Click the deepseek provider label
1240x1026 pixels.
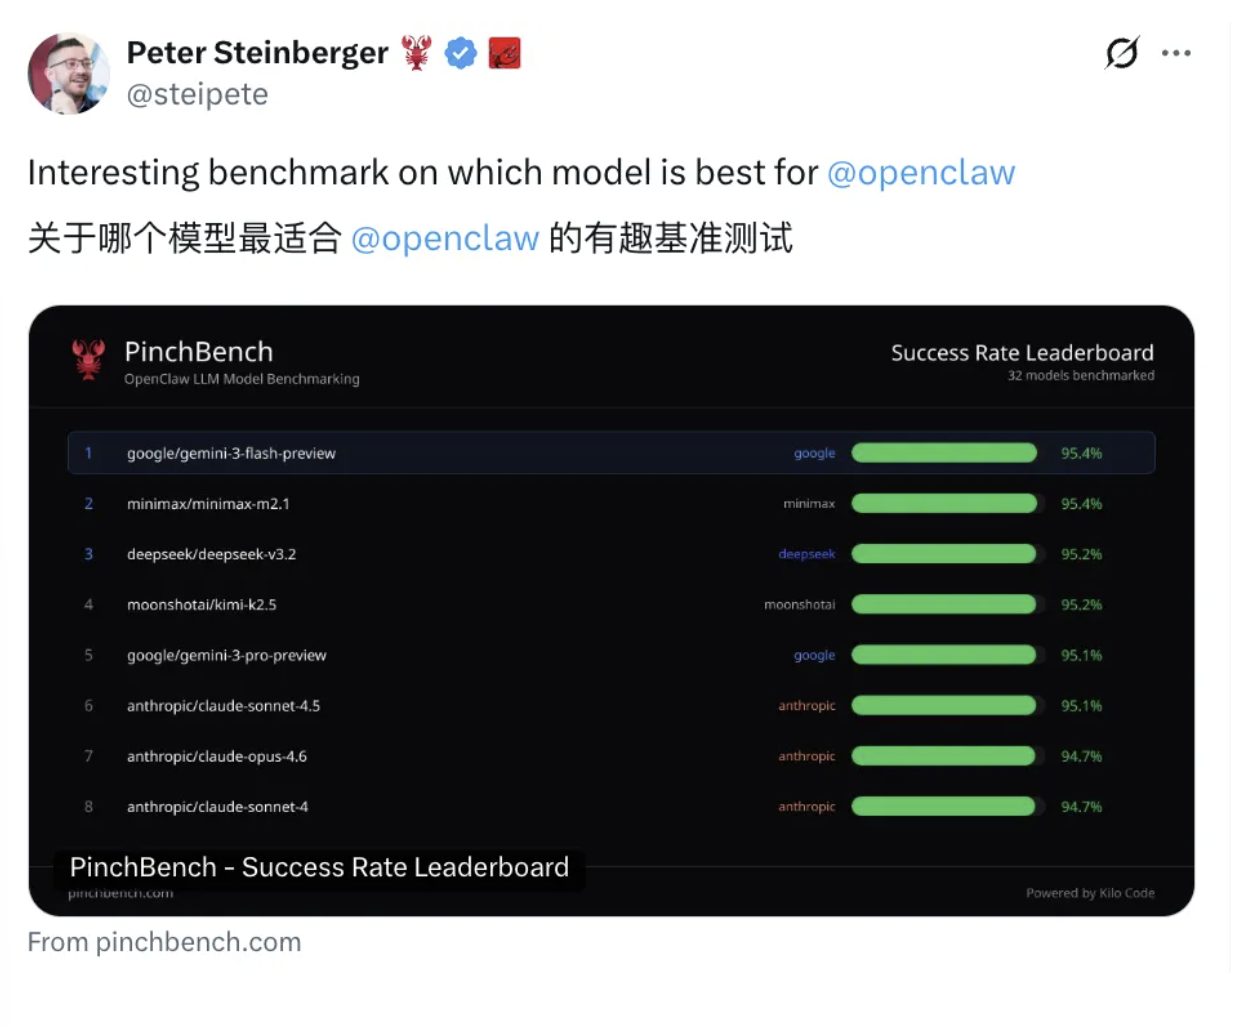point(806,554)
